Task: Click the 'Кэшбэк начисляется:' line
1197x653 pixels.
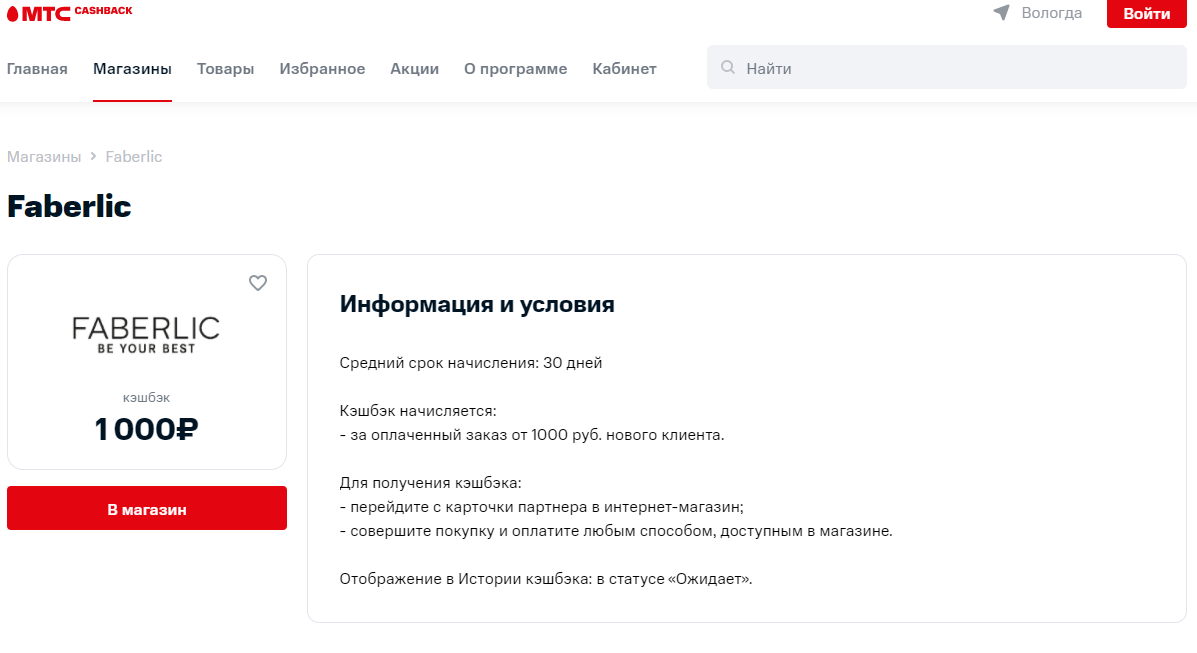Action: pos(418,411)
